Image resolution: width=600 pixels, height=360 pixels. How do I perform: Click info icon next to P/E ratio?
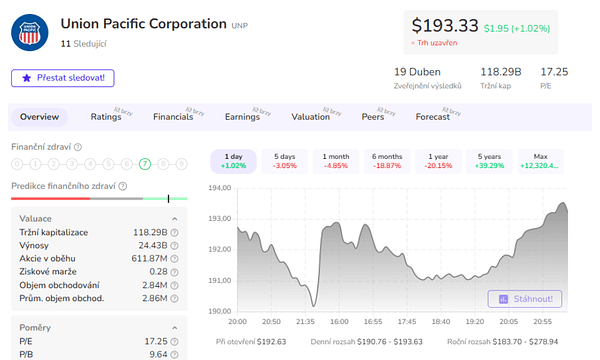click(174, 342)
